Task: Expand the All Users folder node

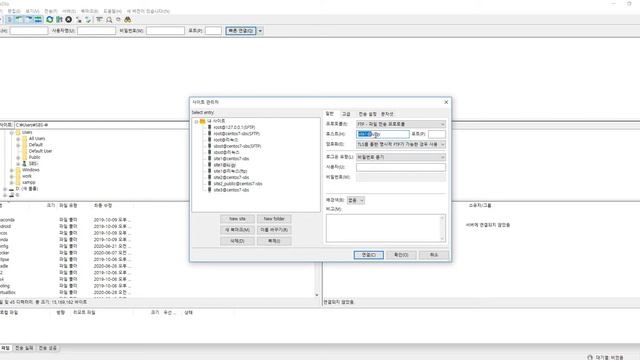Action: 18,139
